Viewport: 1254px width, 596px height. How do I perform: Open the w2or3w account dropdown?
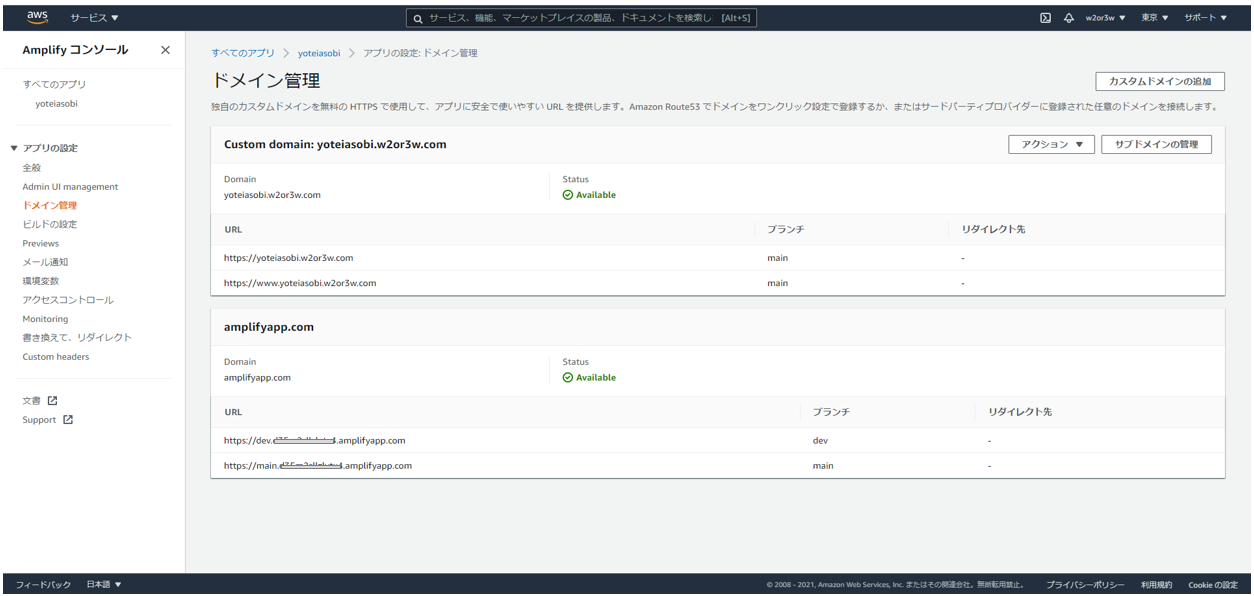pyautogui.click(x=1106, y=18)
